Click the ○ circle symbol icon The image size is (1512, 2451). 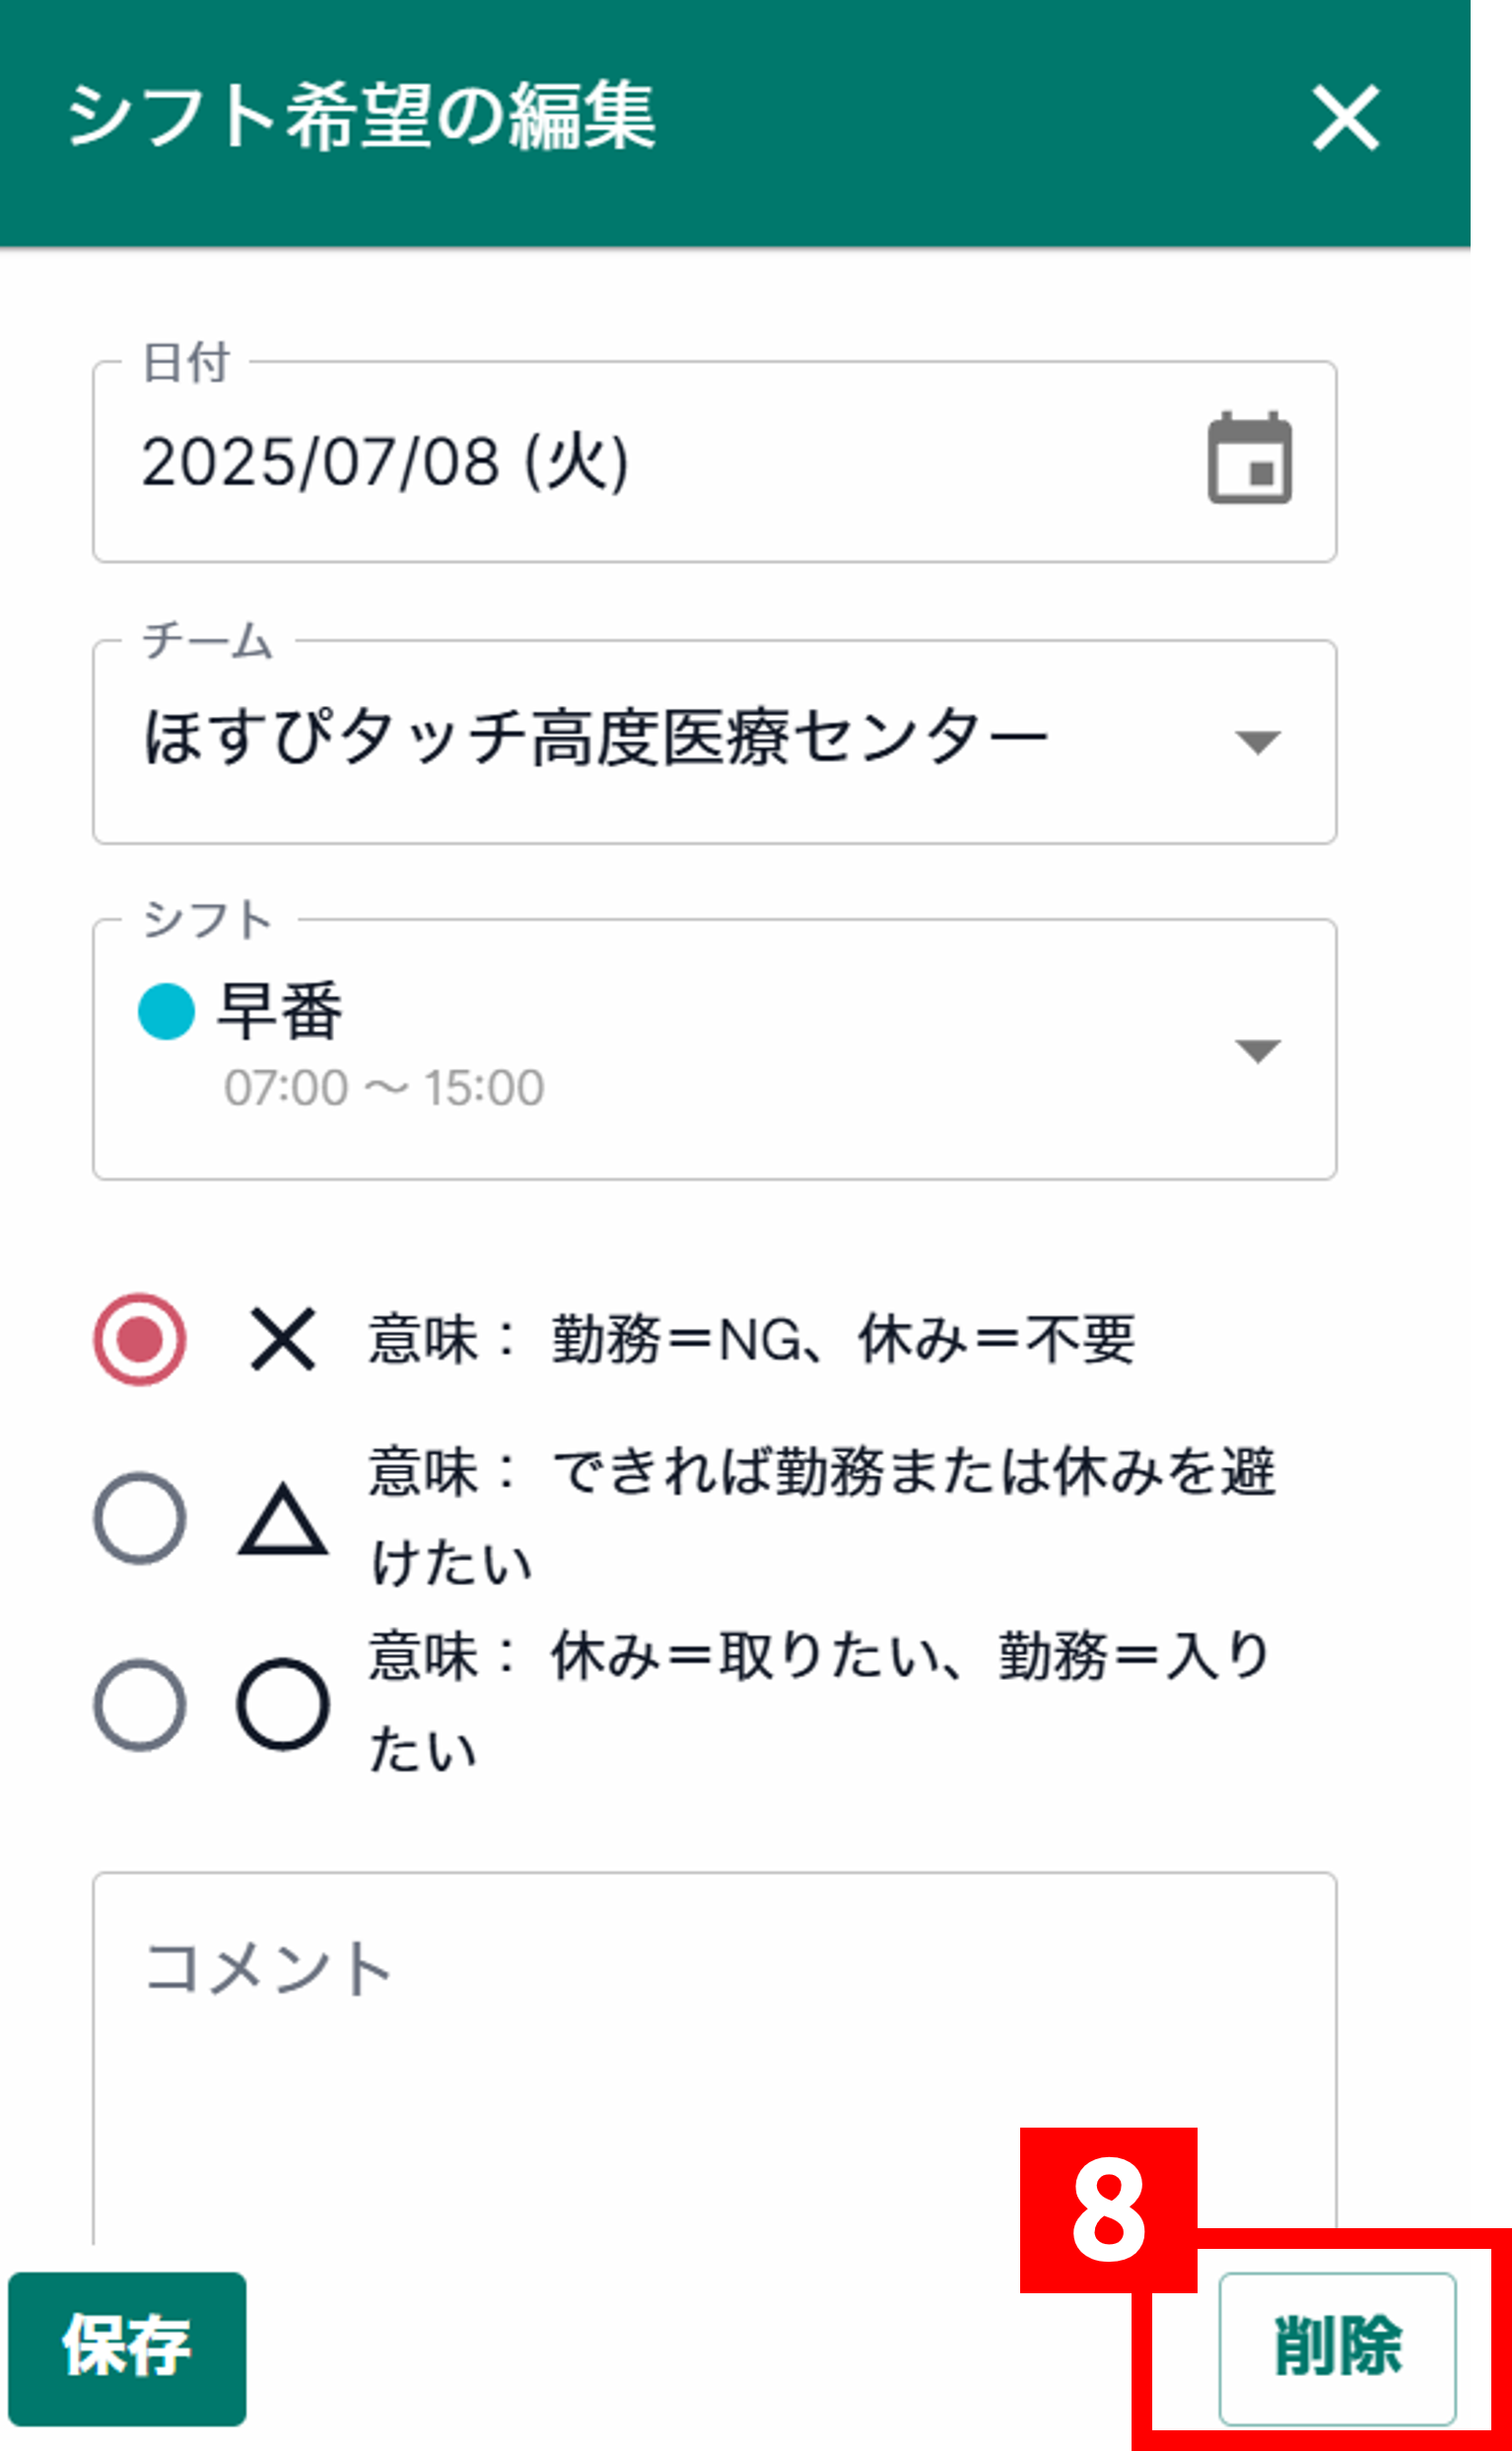[285, 1704]
